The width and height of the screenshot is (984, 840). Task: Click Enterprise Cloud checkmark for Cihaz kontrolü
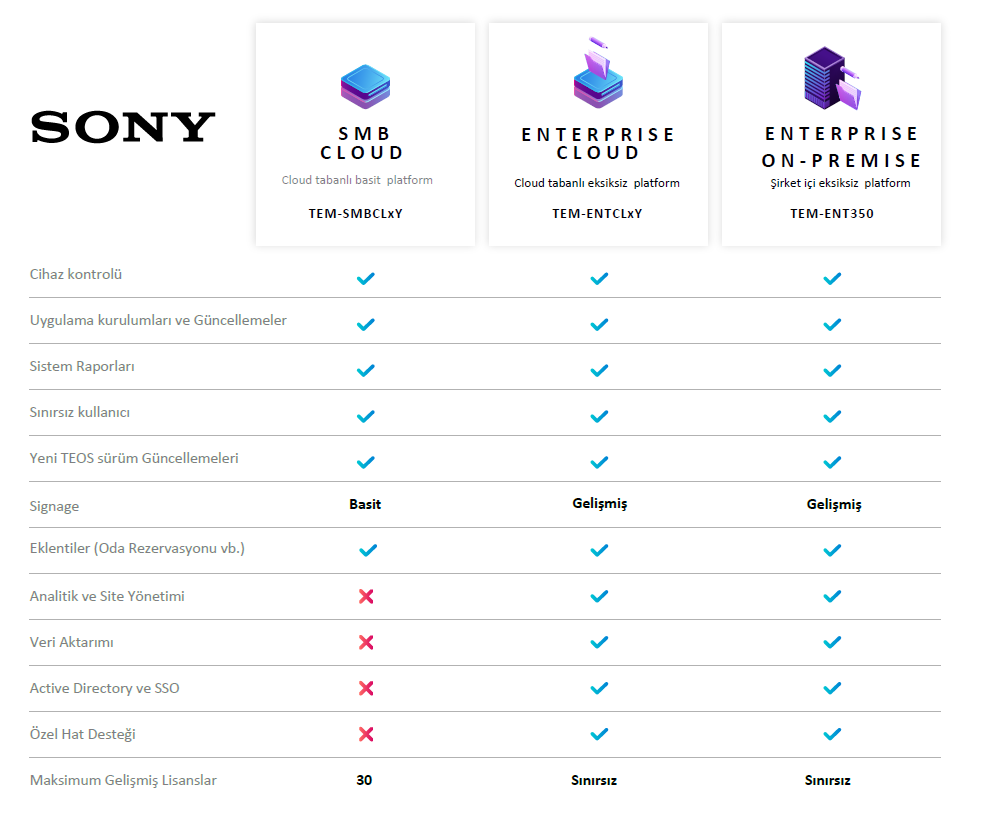[599, 279]
